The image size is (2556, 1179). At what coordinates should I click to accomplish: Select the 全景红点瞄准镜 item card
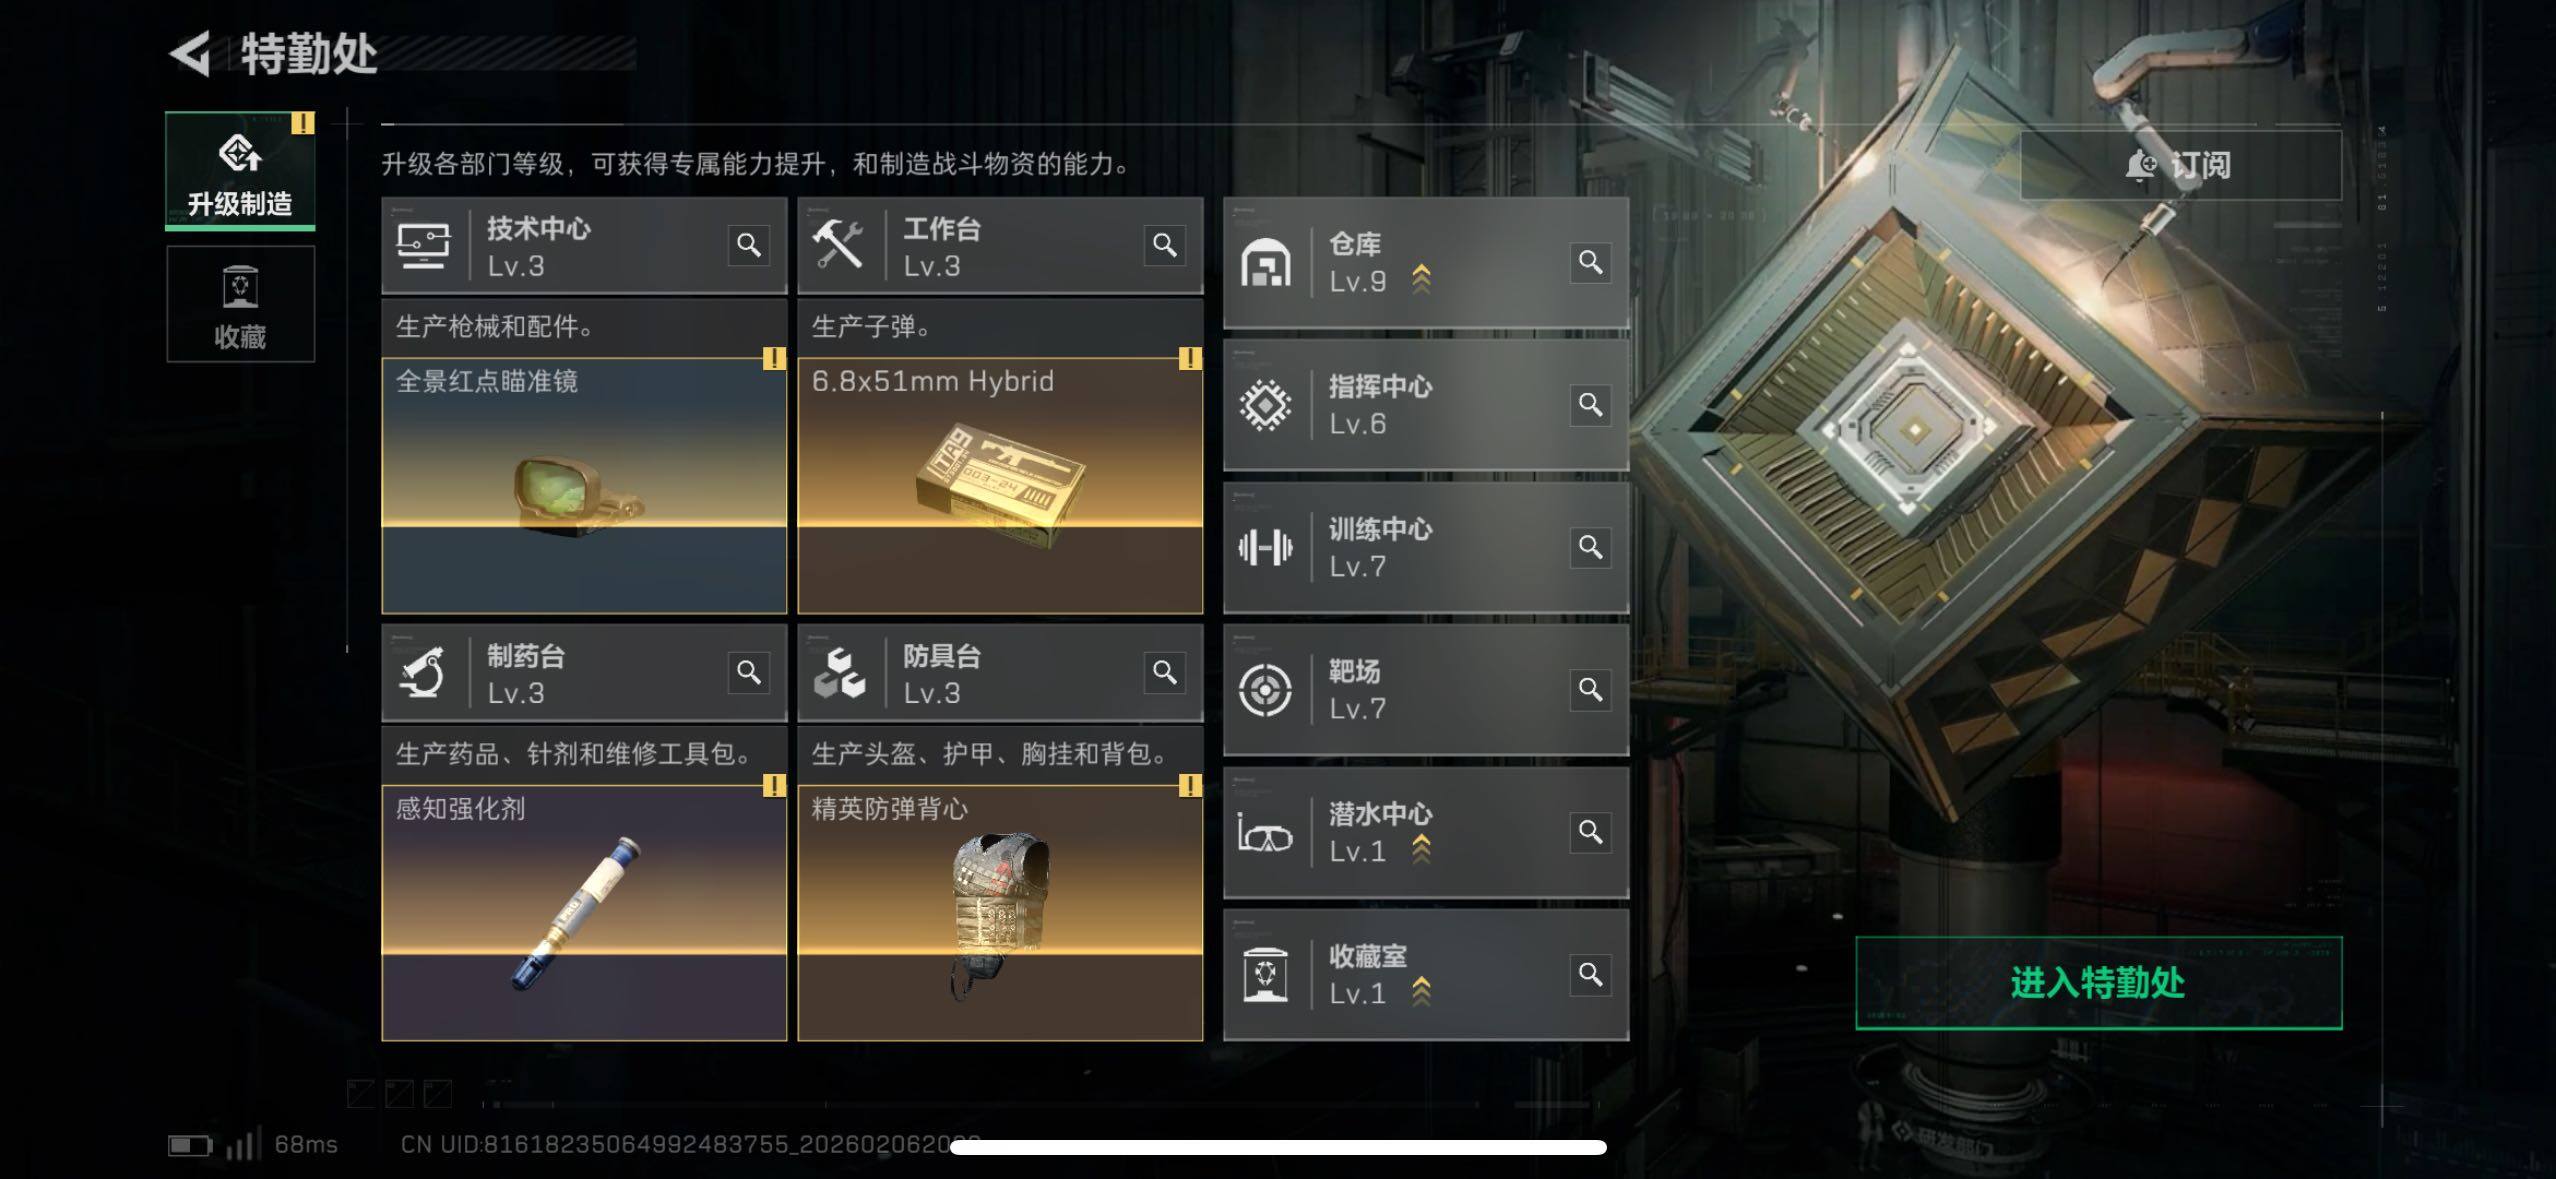(x=584, y=486)
